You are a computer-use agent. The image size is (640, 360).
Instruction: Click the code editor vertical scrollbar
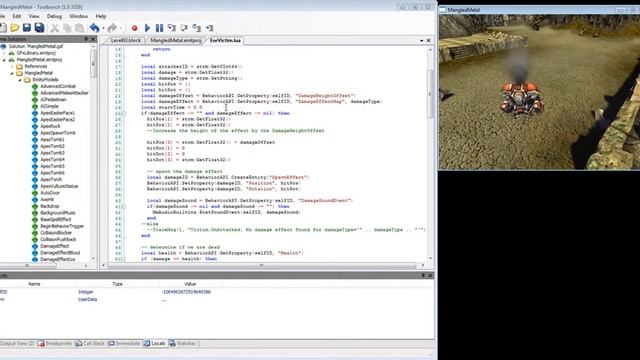coord(430,94)
